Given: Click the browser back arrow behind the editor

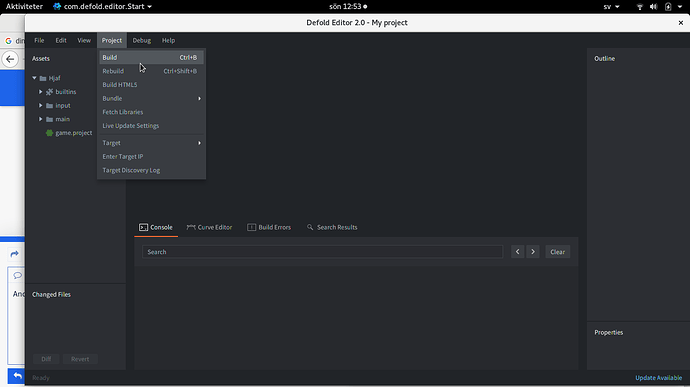Looking at the screenshot, I should [x=10, y=59].
